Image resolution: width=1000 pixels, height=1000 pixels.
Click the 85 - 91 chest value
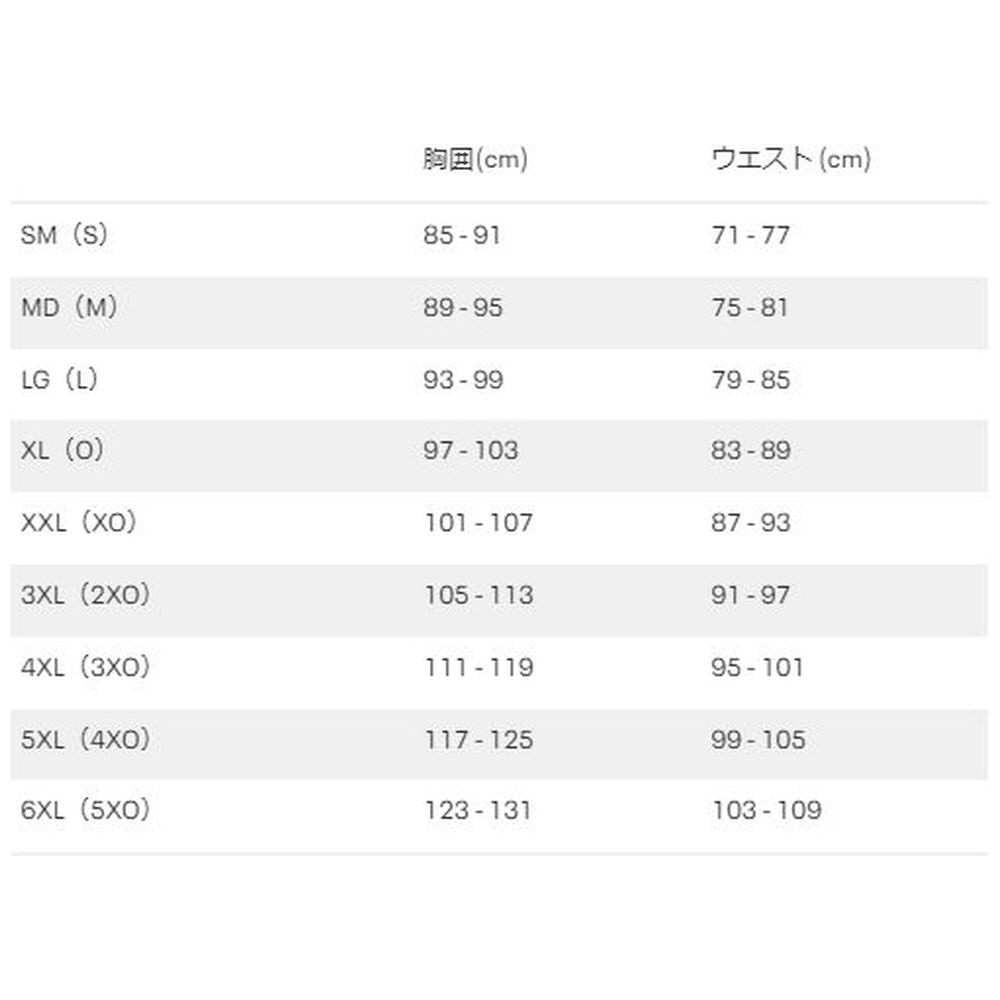coord(462,235)
